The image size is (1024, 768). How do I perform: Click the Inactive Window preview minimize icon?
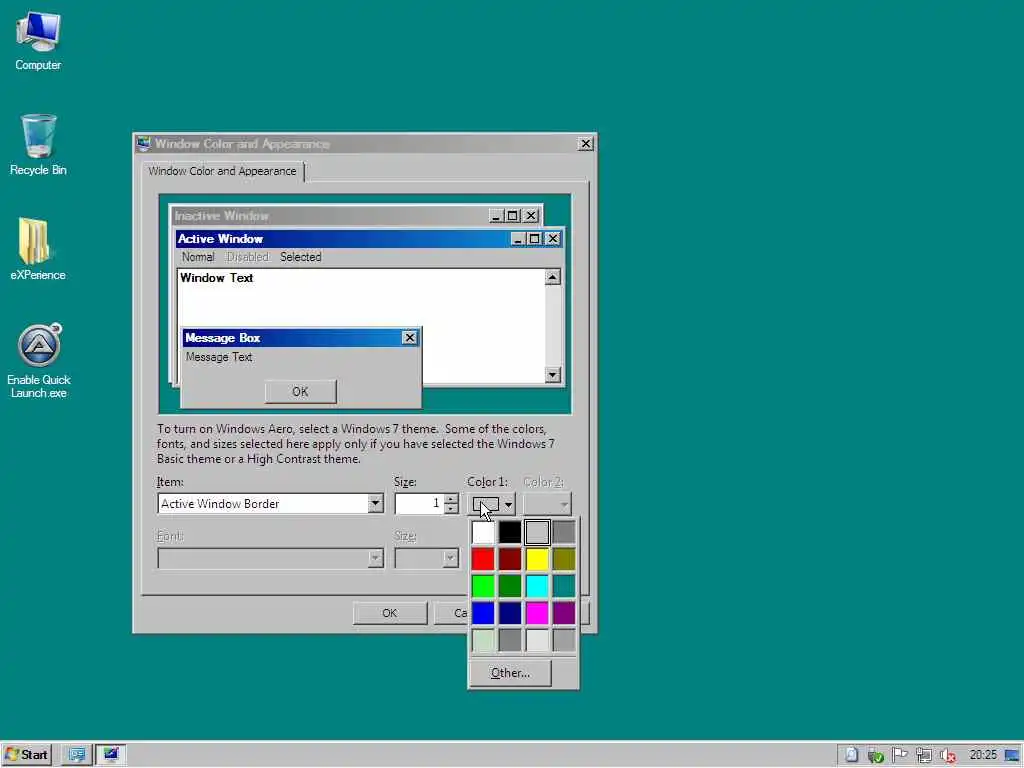496,216
